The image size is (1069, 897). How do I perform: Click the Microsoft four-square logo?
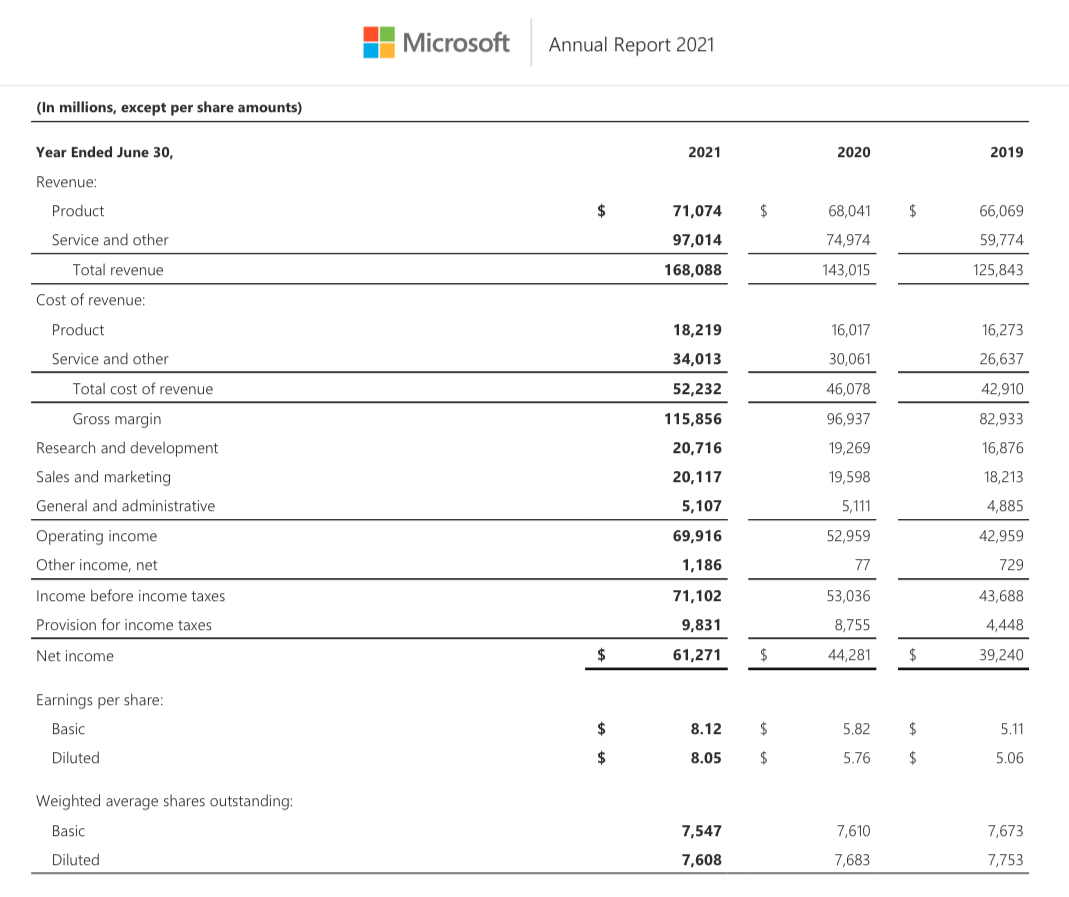coord(378,42)
